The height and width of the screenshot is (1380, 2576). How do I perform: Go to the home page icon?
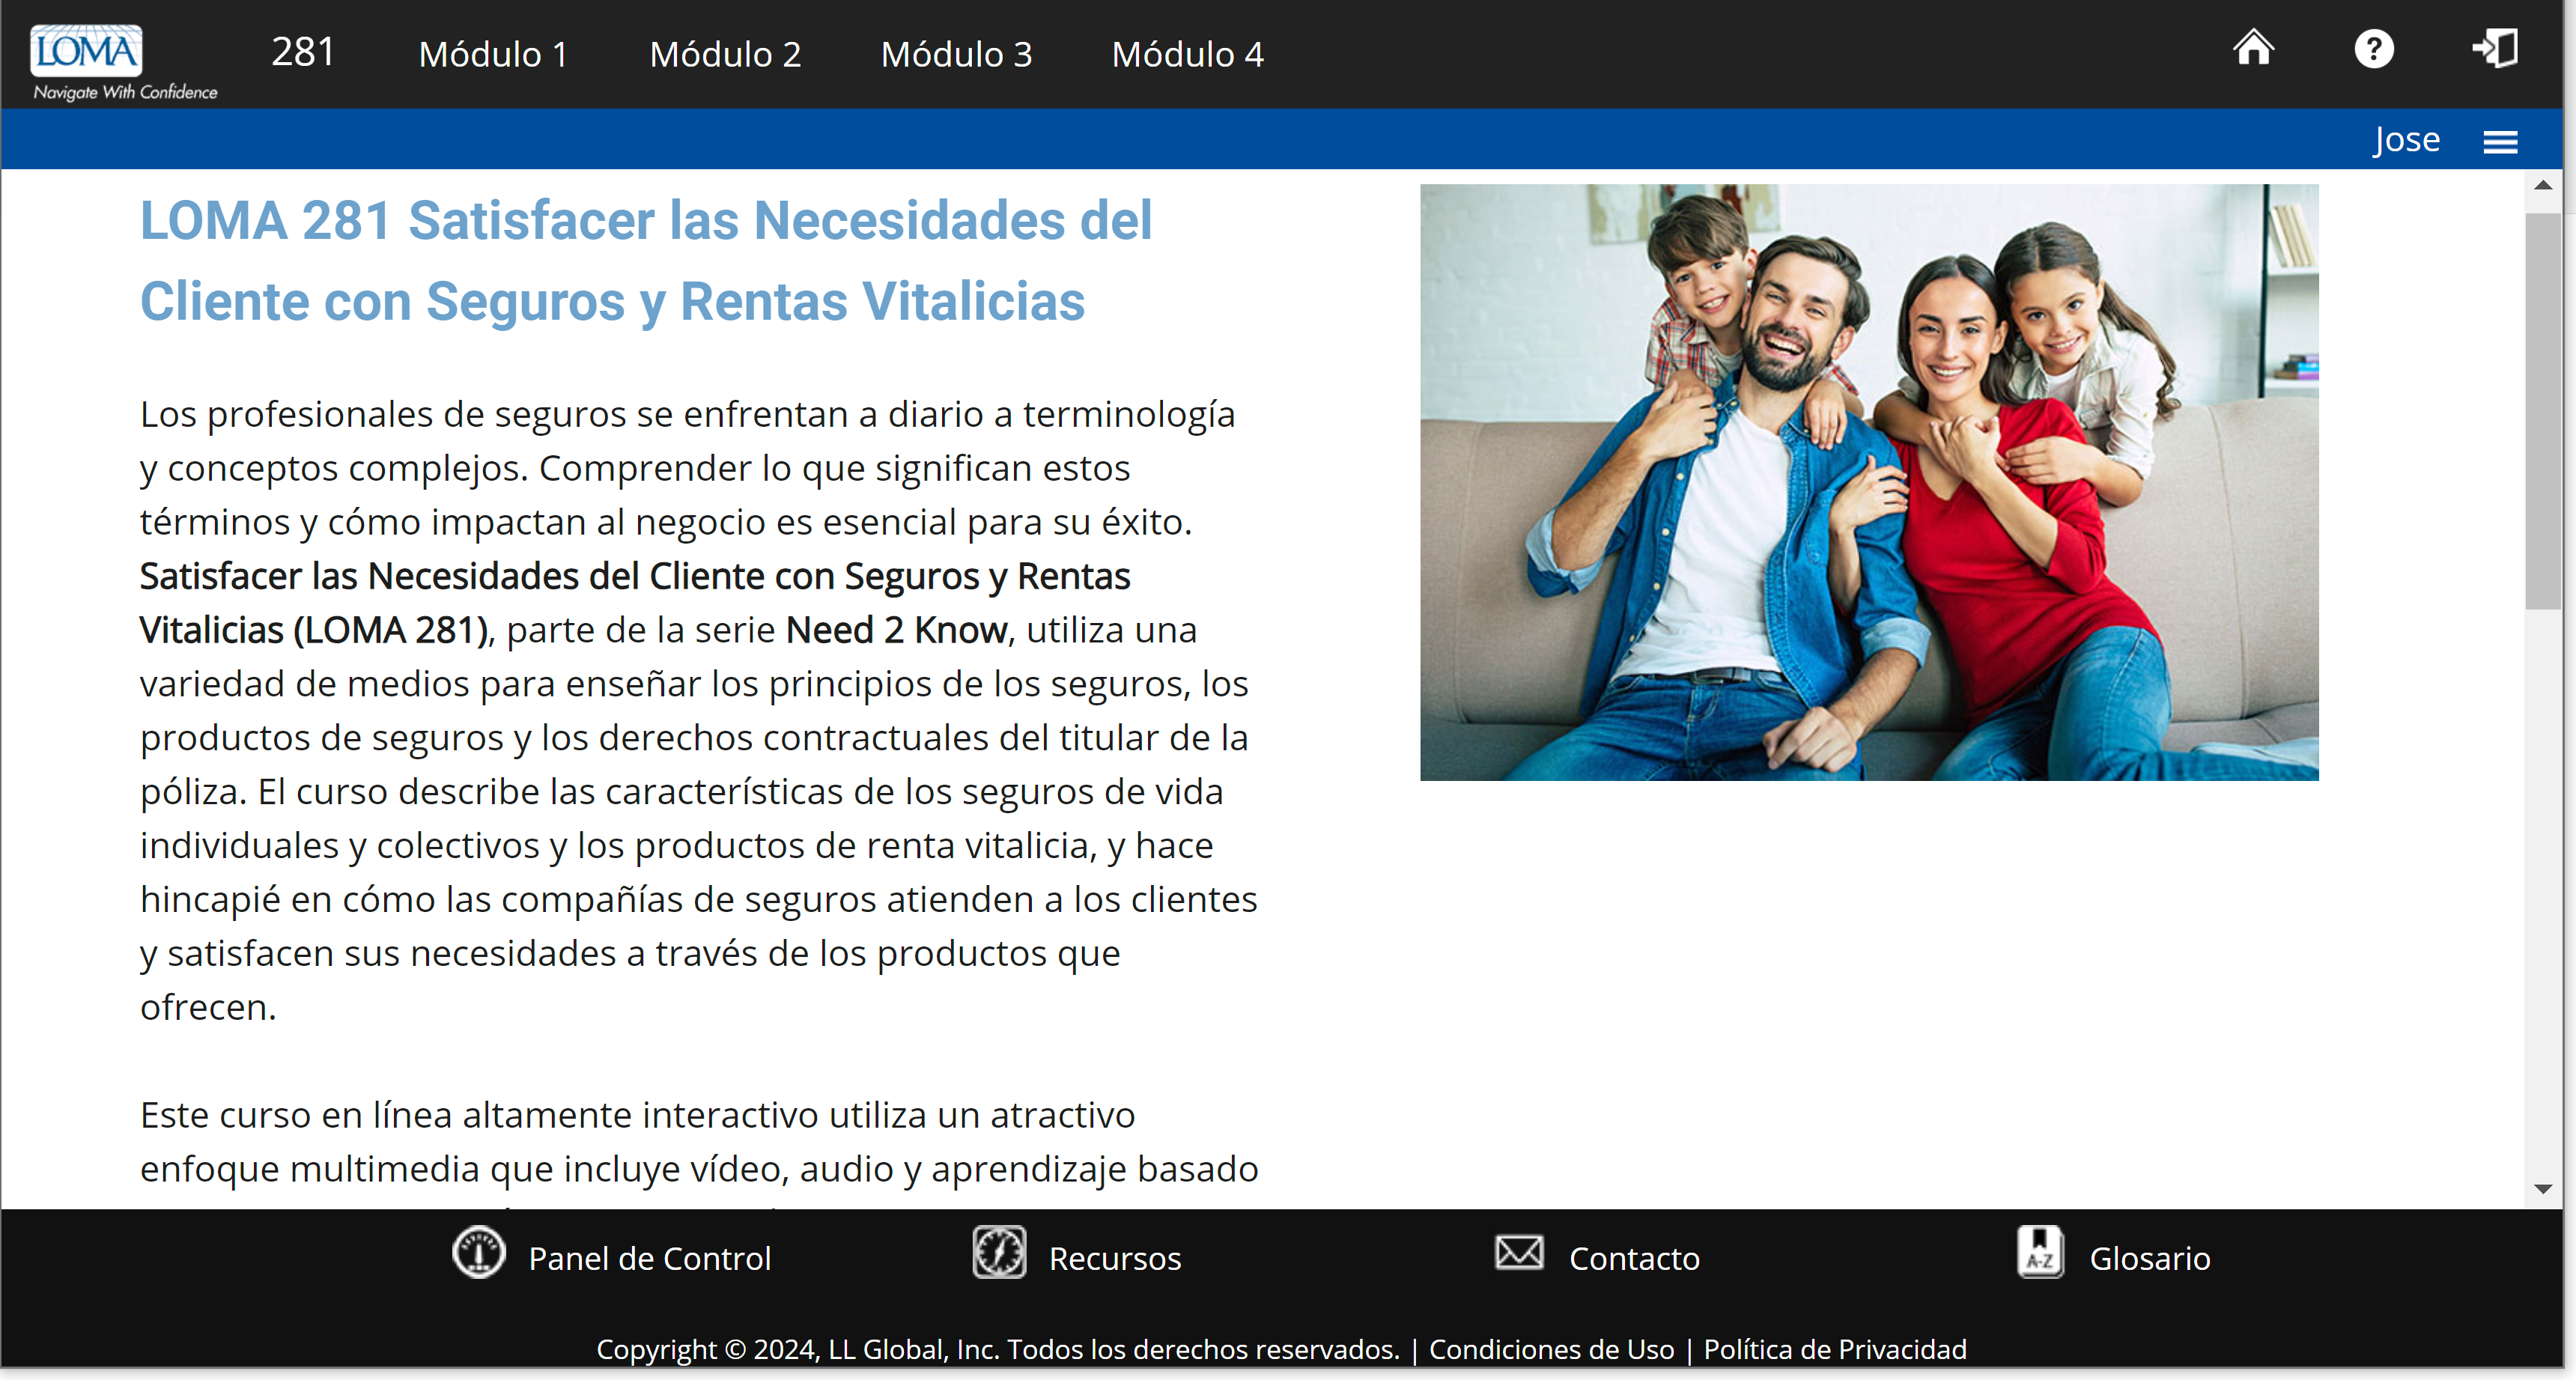click(2253, 48)
